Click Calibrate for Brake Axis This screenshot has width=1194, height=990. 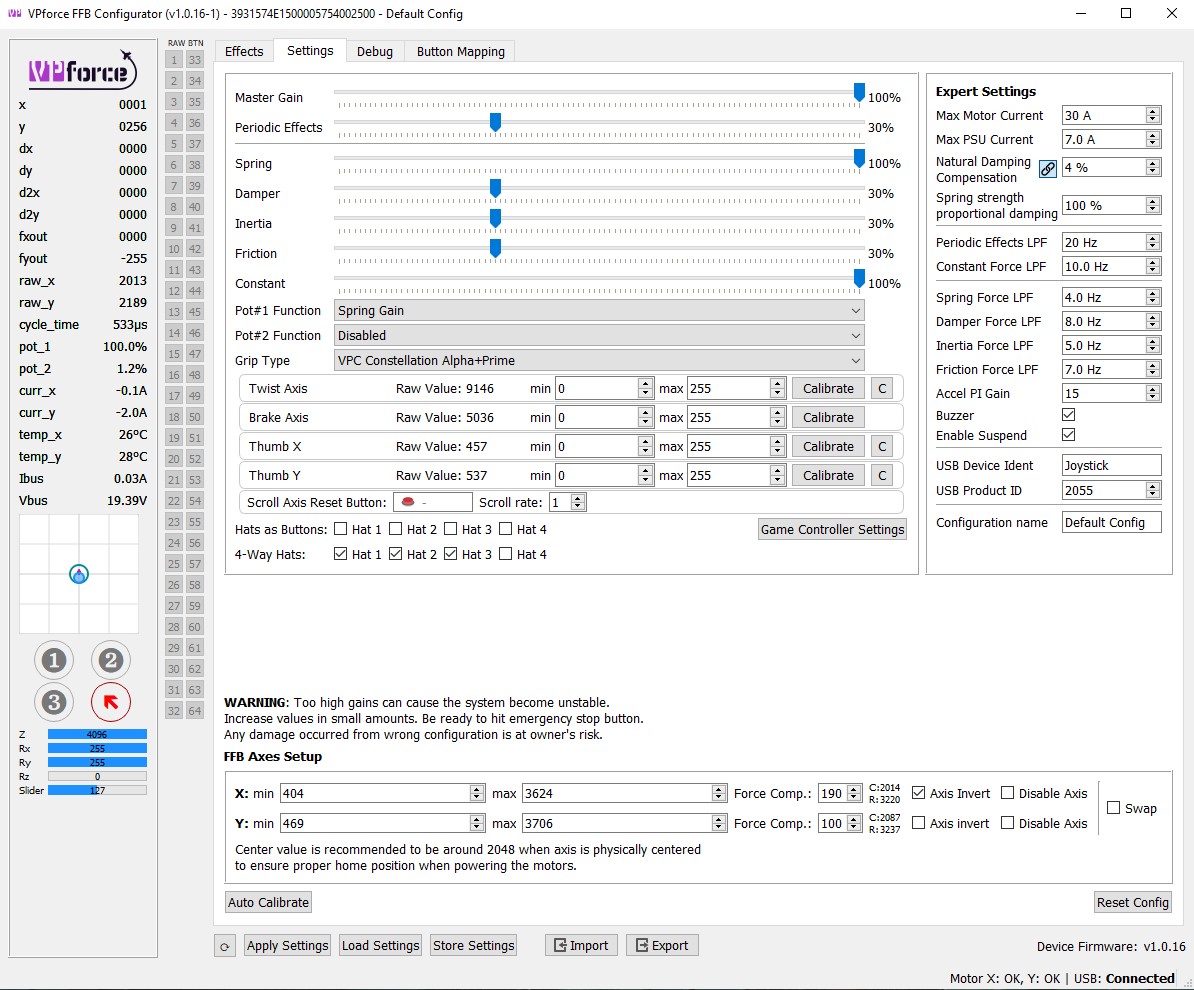click(x=828, y=417)
